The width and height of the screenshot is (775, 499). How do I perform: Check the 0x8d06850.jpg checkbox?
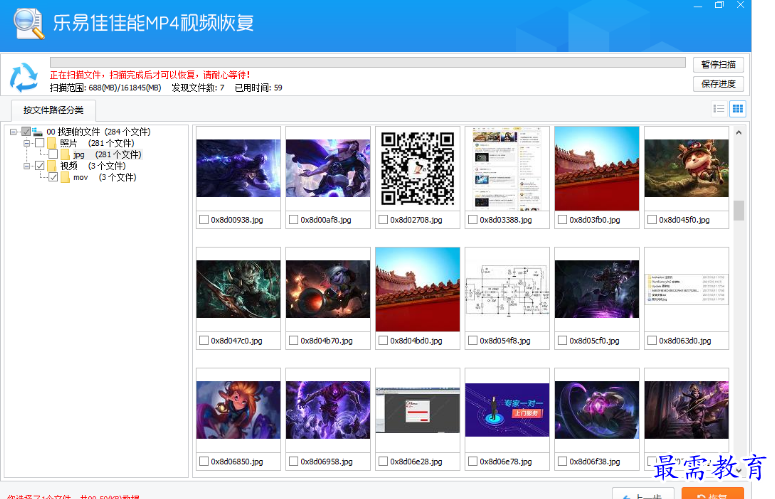(204, 461)
